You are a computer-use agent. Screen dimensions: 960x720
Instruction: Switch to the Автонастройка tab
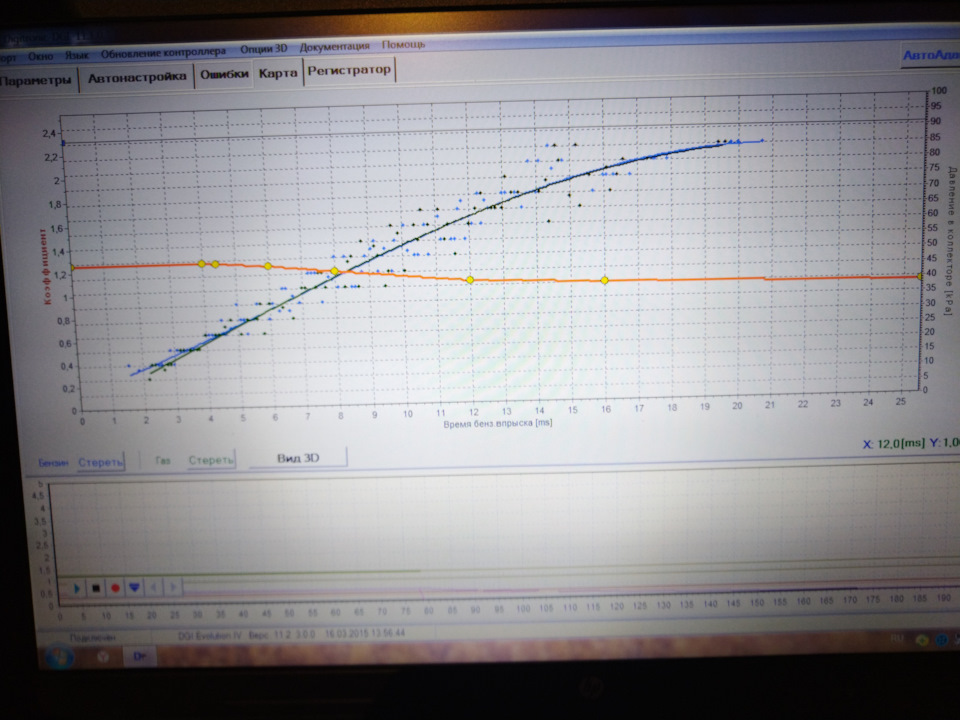coord(137,77)
